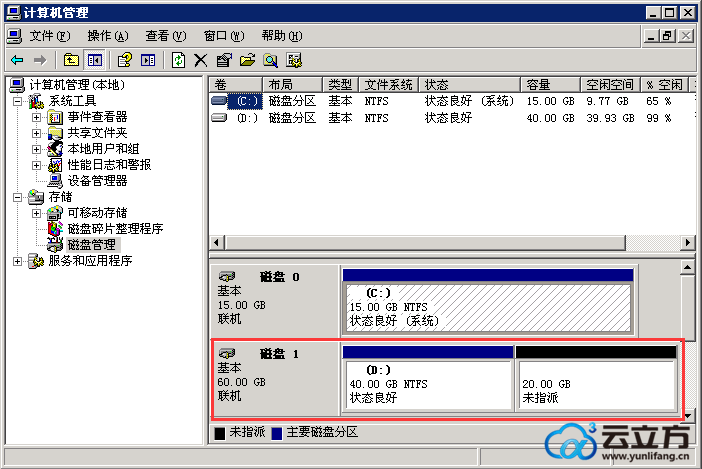Viewport: 702px width, 469px height.
Task: Click the action pane toggle toolbar icon
Action: [148, 60]
